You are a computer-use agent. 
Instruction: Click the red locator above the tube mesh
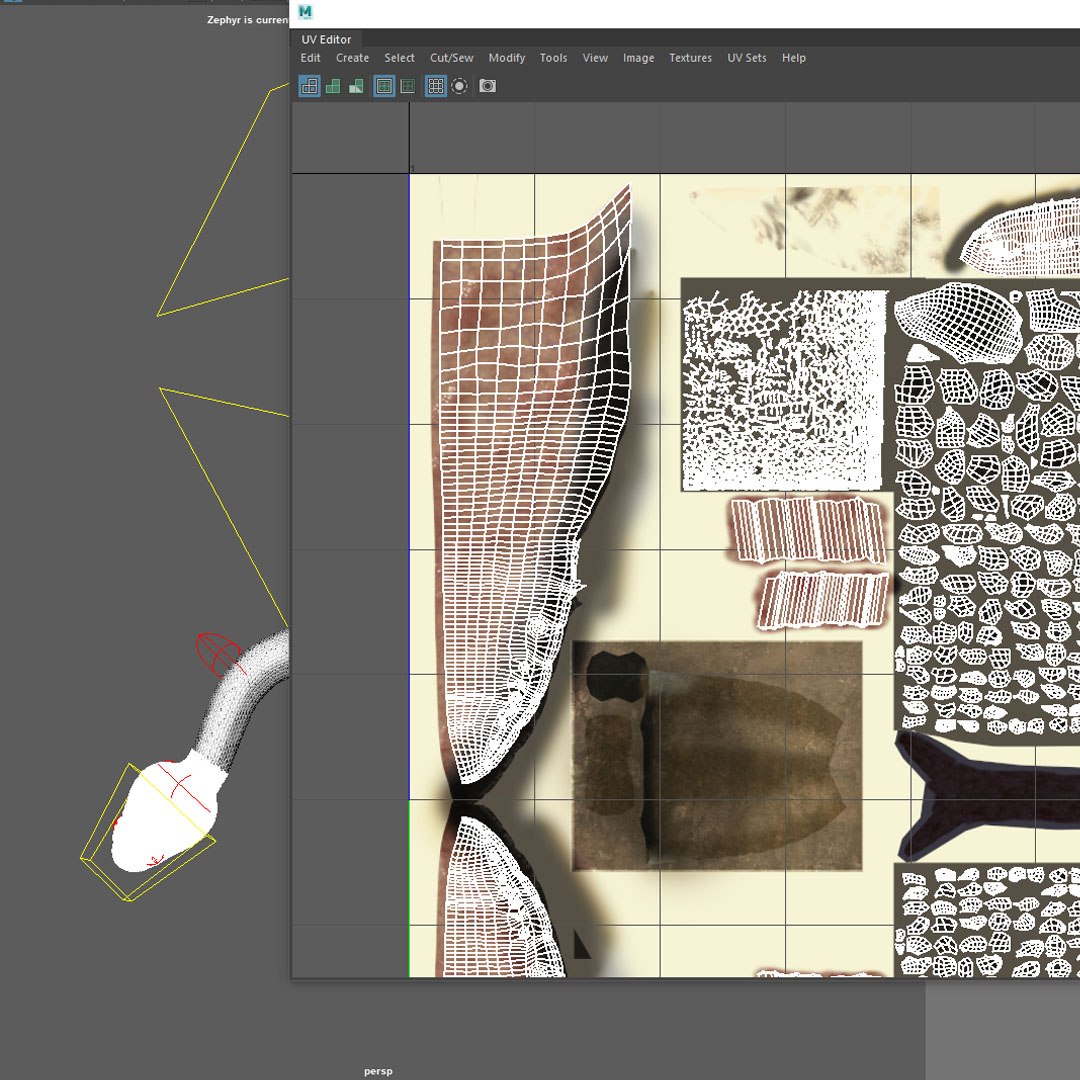coord(219,654)
